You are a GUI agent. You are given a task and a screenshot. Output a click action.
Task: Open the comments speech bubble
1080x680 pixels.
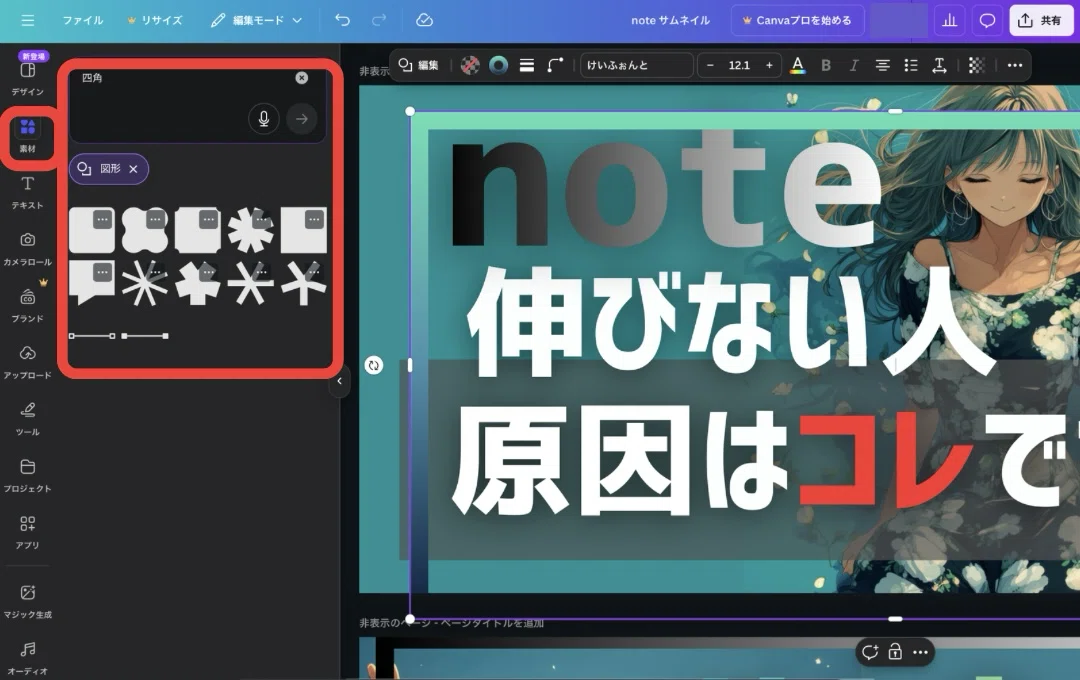(x=987, y=21)
